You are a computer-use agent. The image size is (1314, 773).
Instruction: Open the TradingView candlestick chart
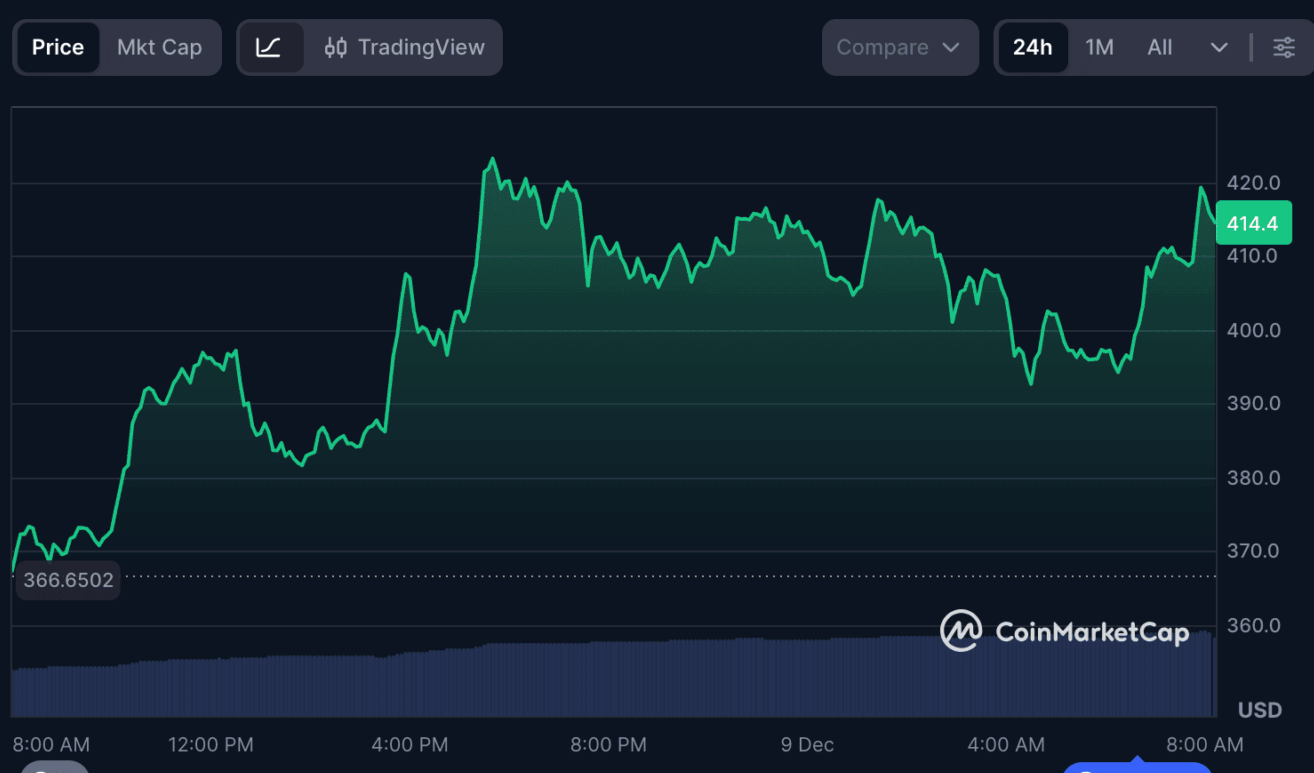[x=405, y=47]
